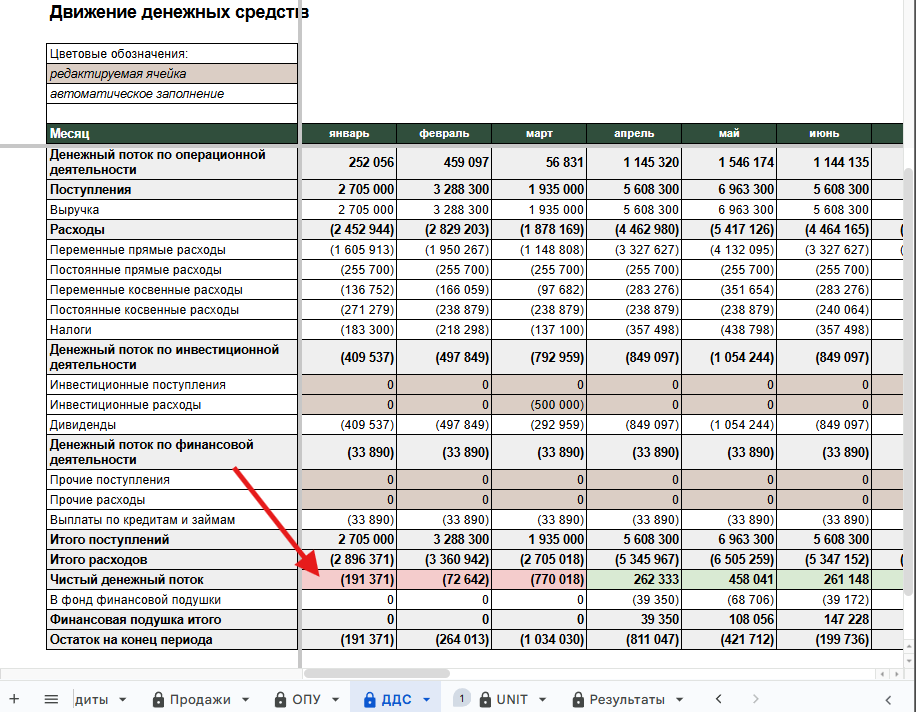The height and width of the screenshot is (712, 916).
Task: Open dropdown arrow of Результаты tab
Action: pos(679,700)
